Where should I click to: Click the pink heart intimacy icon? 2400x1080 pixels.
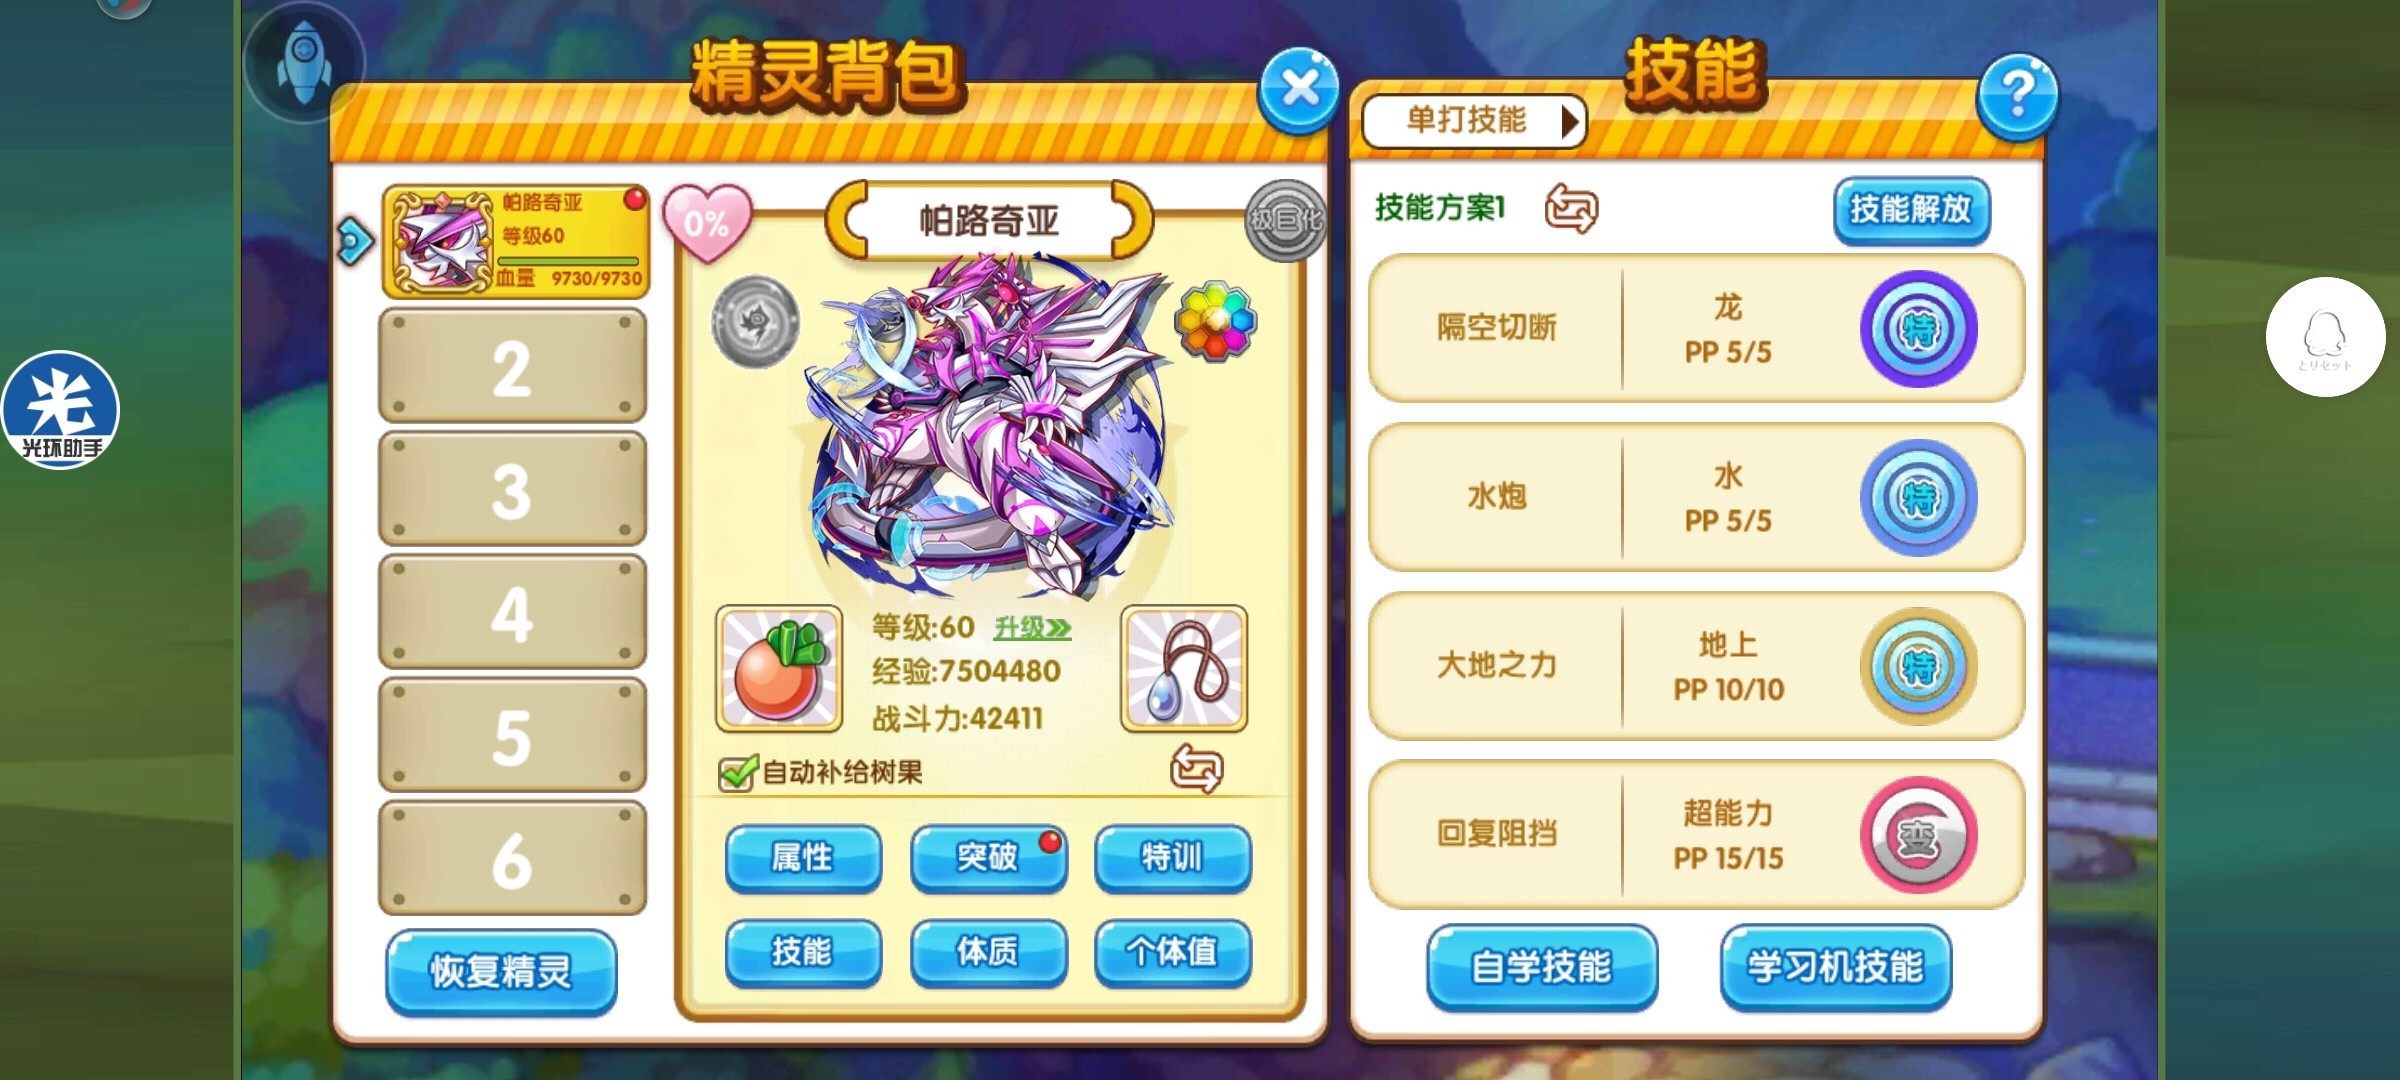[x=707, y=223]
